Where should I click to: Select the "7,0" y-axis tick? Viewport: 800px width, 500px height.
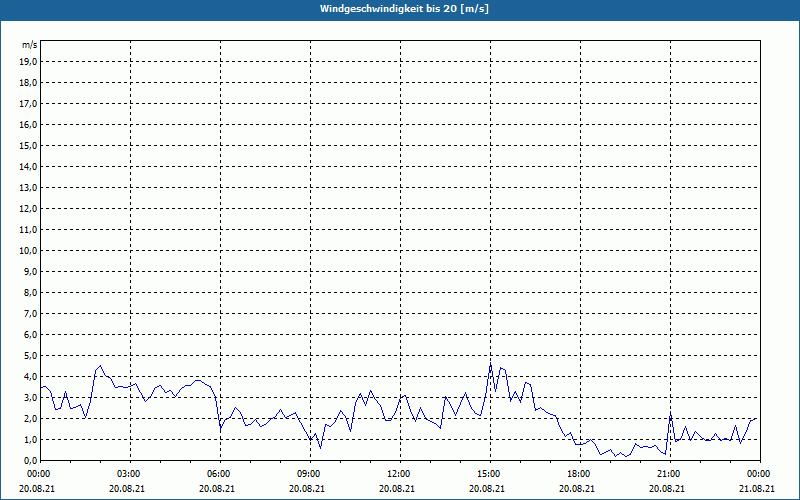point(31,313)
